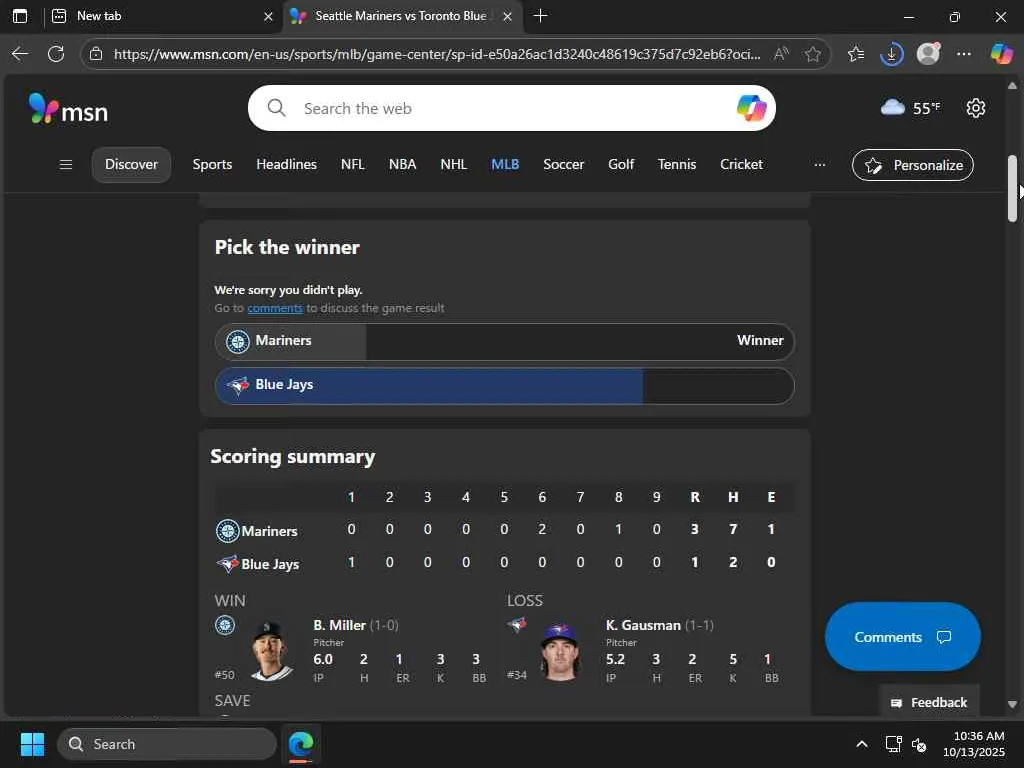Open a new tab with plus
This screenshot has width=1024, height=768.
[x=540, y=16]
